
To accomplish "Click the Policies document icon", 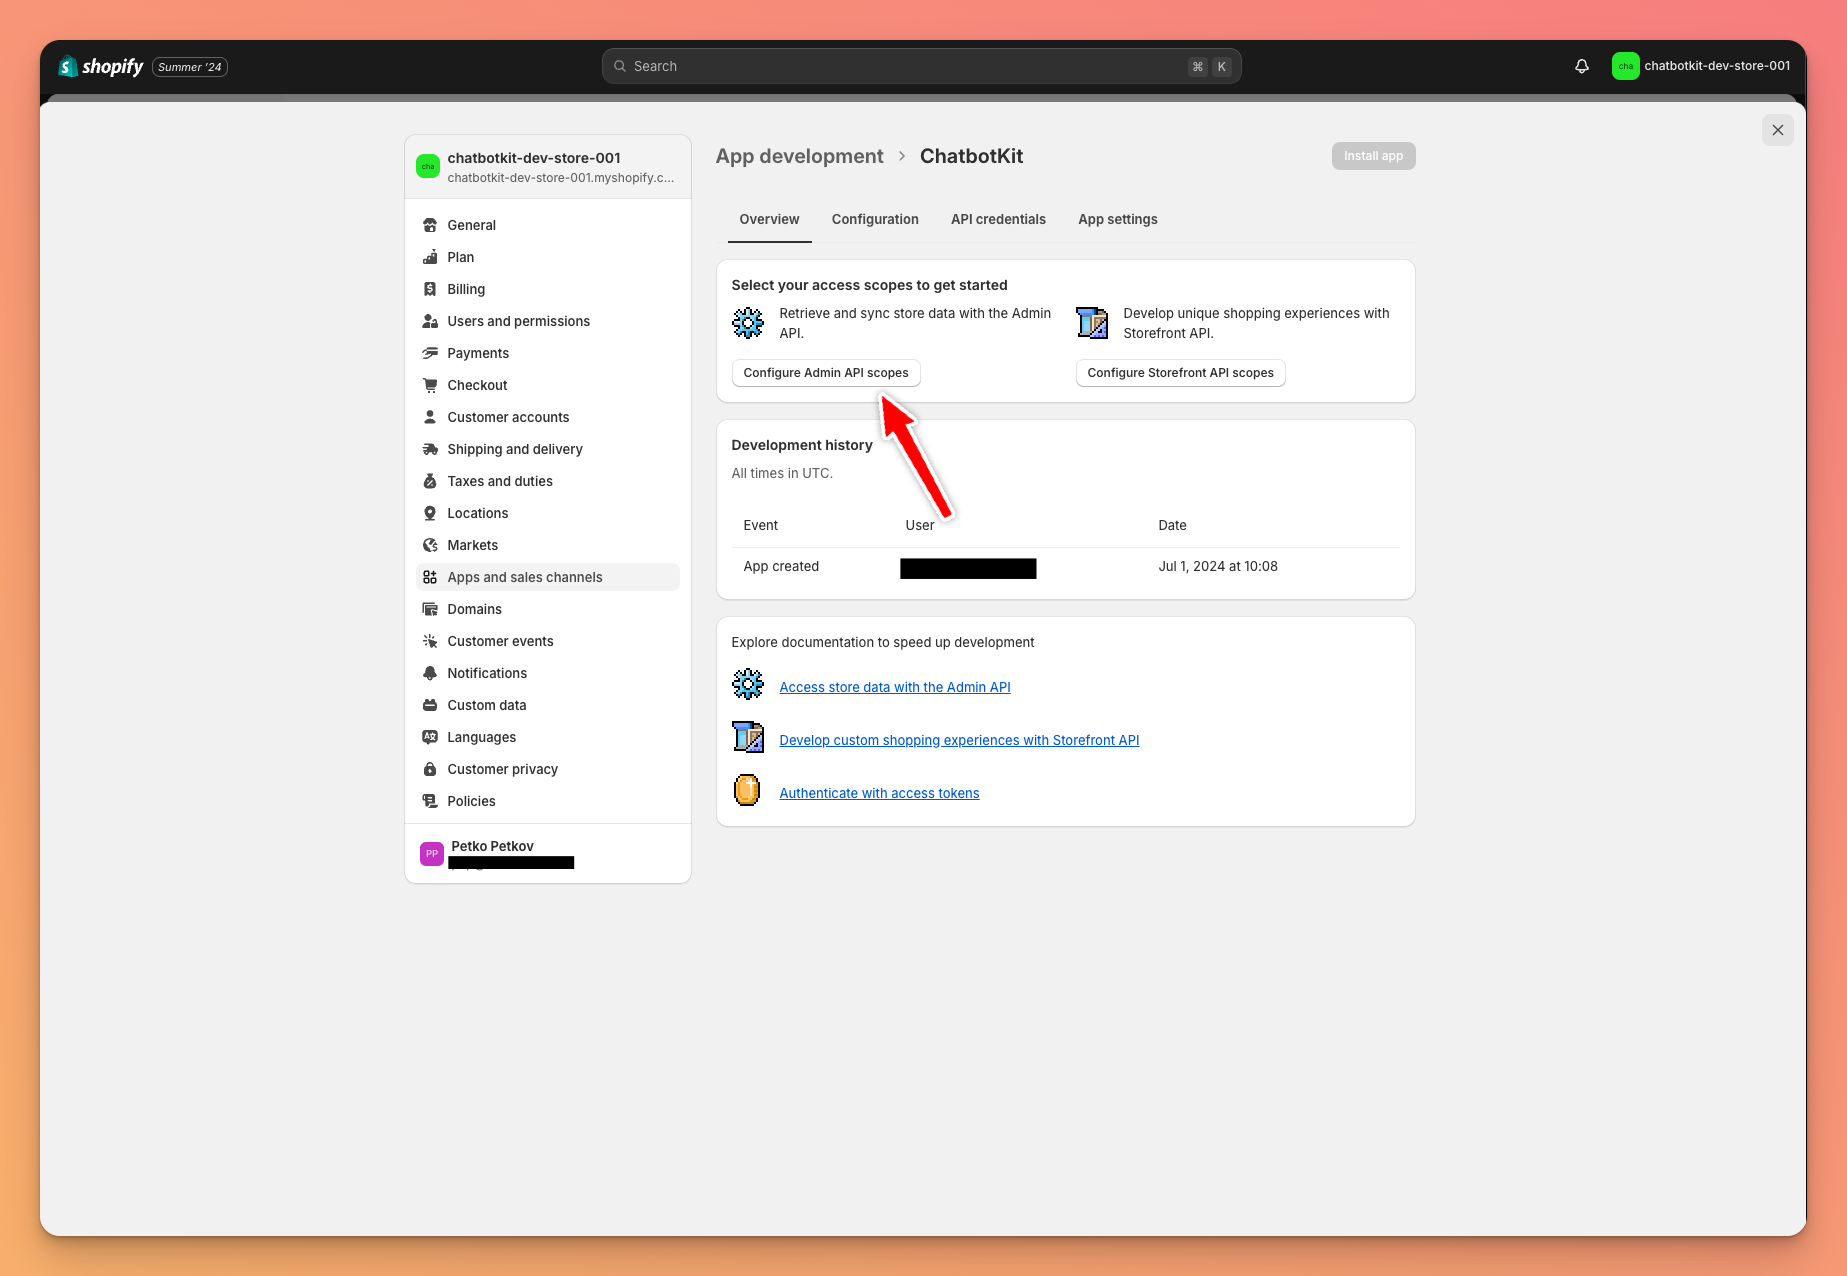I will [x=430, y=801].
